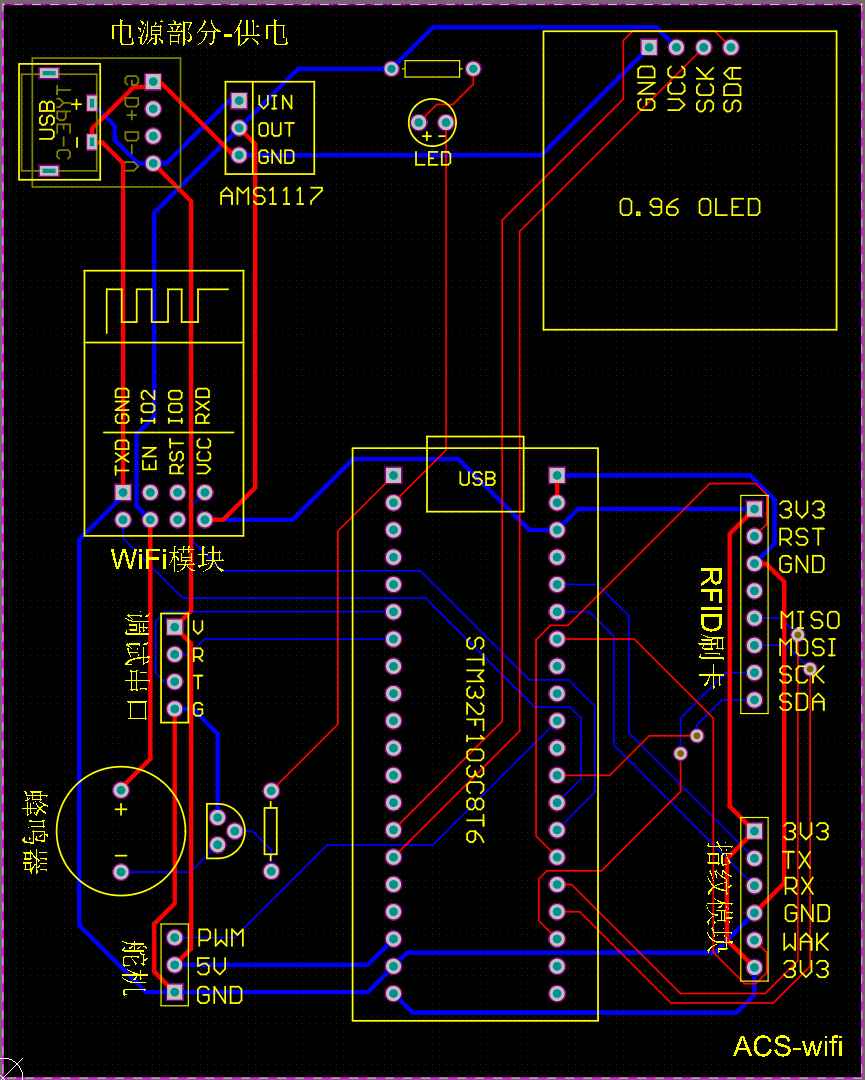Click the RX label on fingerprint header
This screenshot has width=865, height=1080.
(799, 886)
